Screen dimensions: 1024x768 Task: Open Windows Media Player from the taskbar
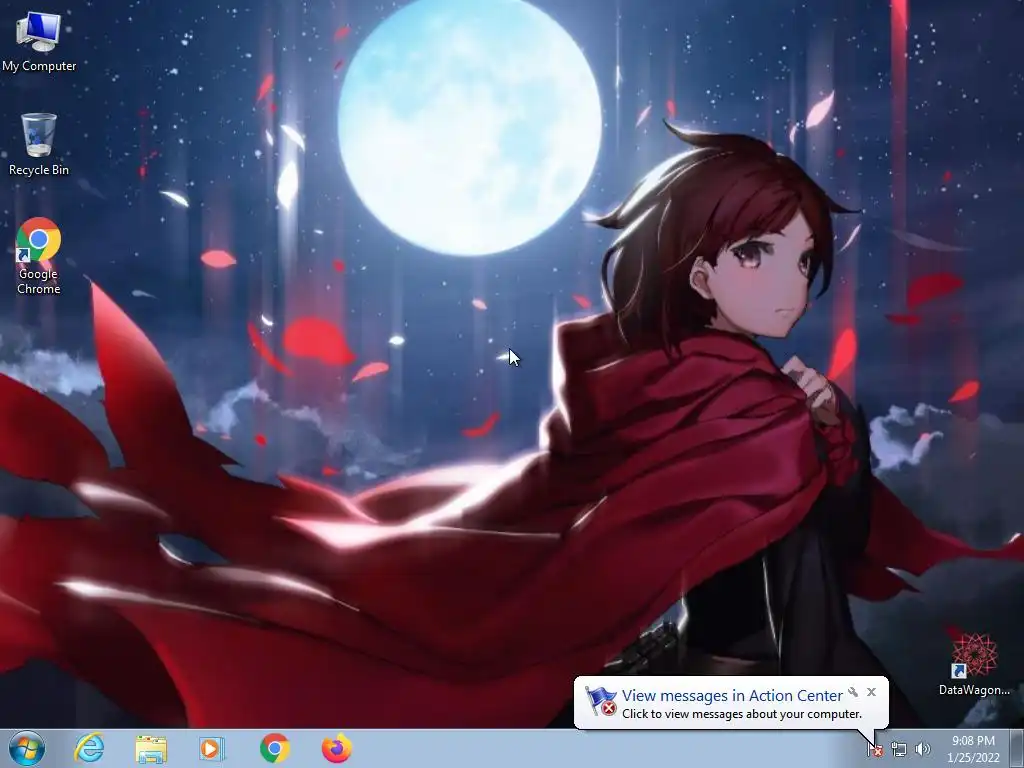212,748
